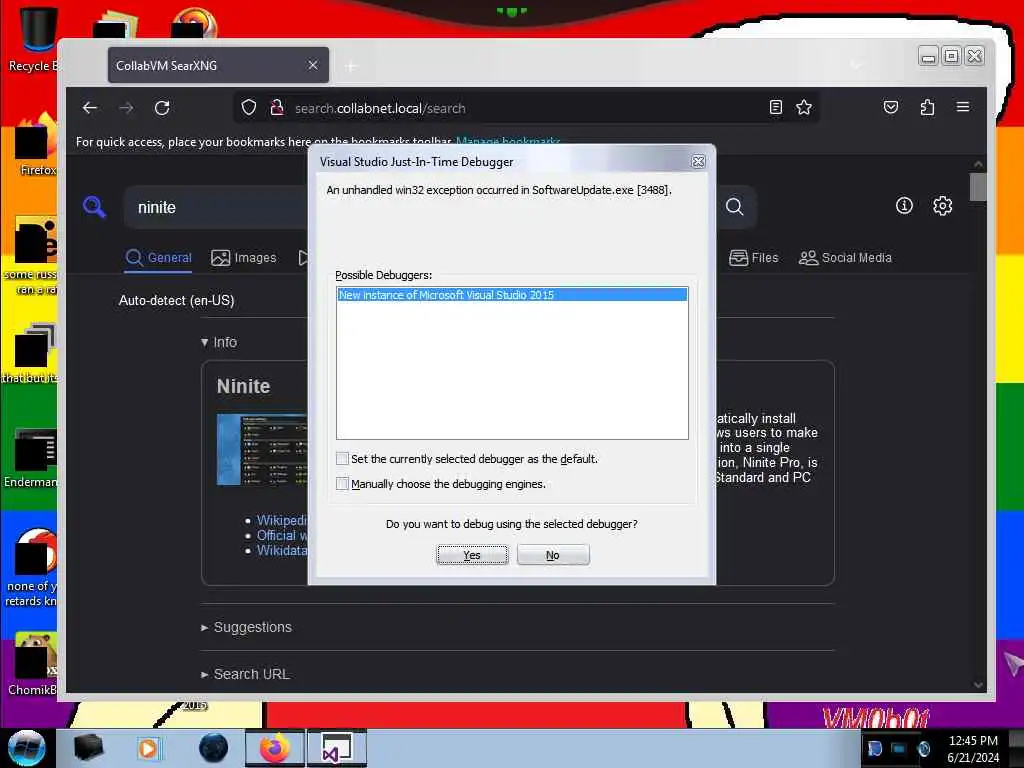Click the Firefox page vertical scrollbar thumb
Image resolution: width=1024 pixels, height=768 pixels.
tap(978, 187)
